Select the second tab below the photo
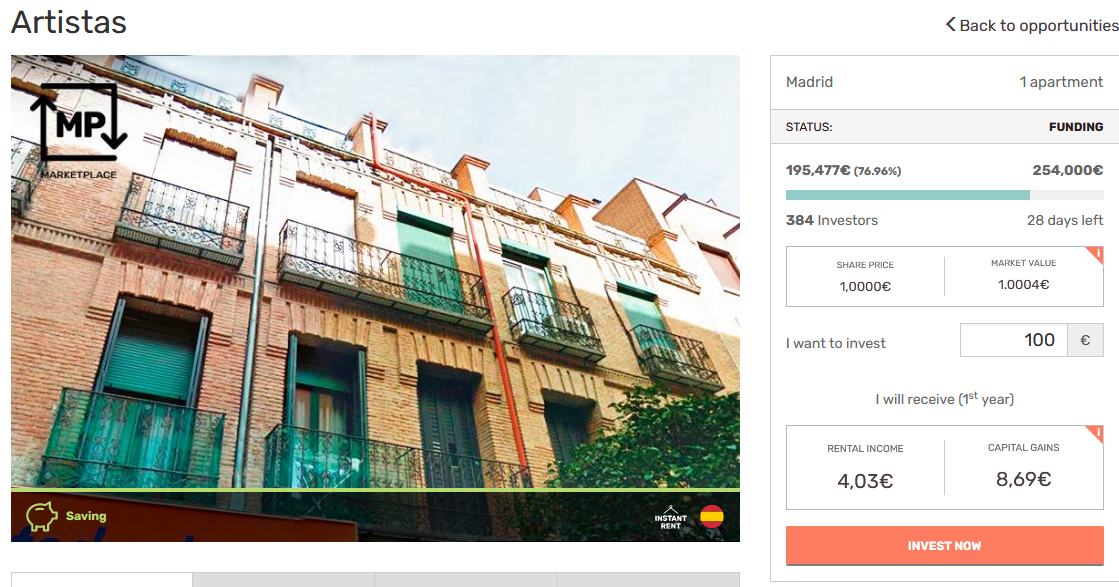 283,580
